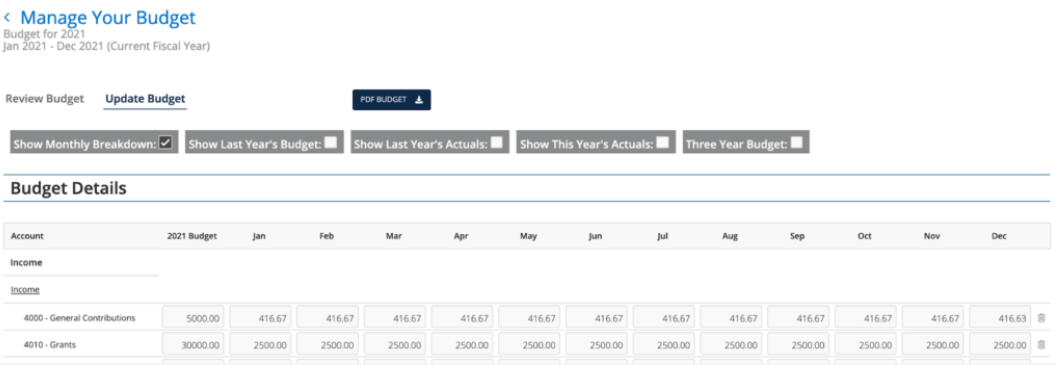The width and height of the screenshot is (1056, 365).
Task: Select the Update Budget tab
Action: 145,99
